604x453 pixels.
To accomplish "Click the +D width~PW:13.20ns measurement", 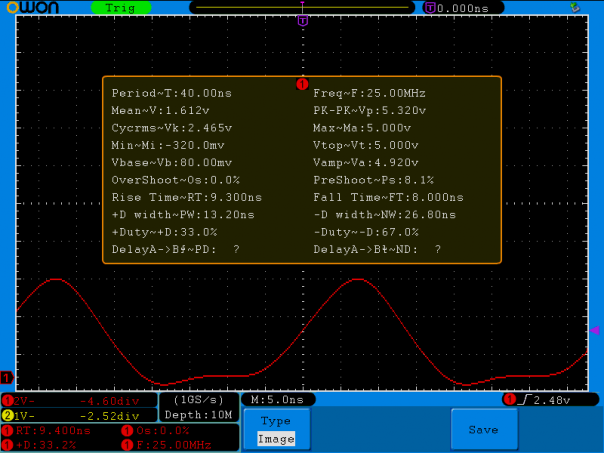I will click(x=183, y=215).
